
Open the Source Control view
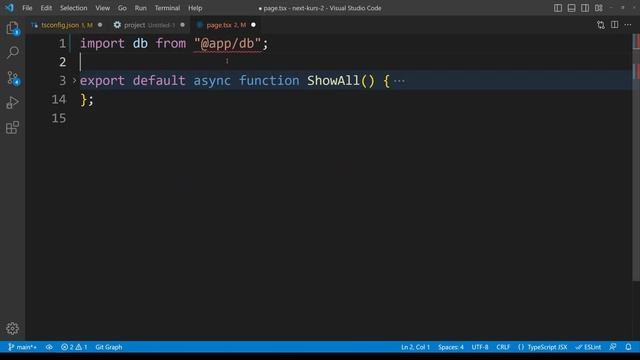pos(13,78)
